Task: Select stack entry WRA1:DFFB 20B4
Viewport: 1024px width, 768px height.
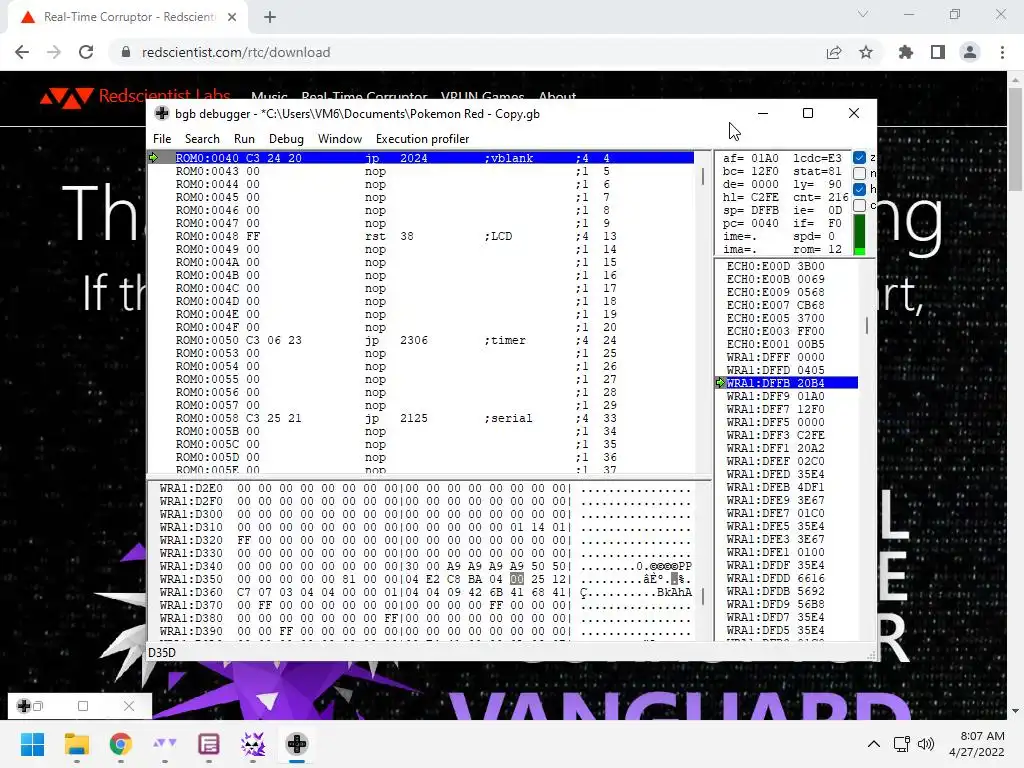Action: pyautogui.click(x=792, y=383)
